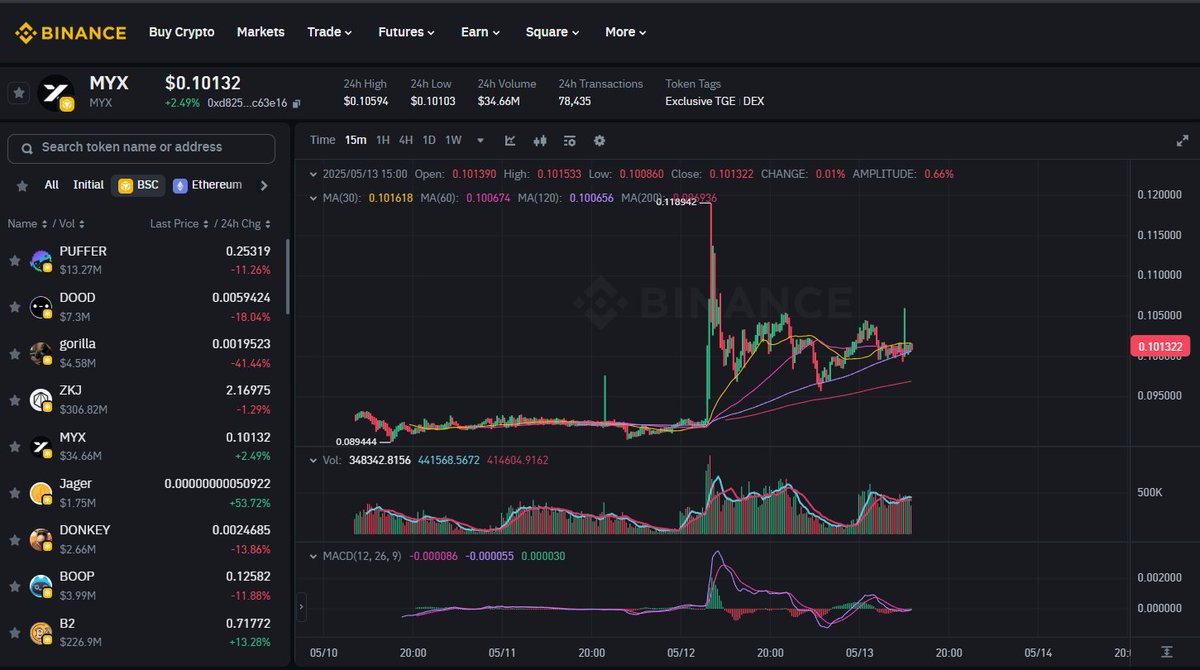This screenshot has height=670, width=1200.
Task: Collapse the left token list panel
Action: click(x=302, y=606)
